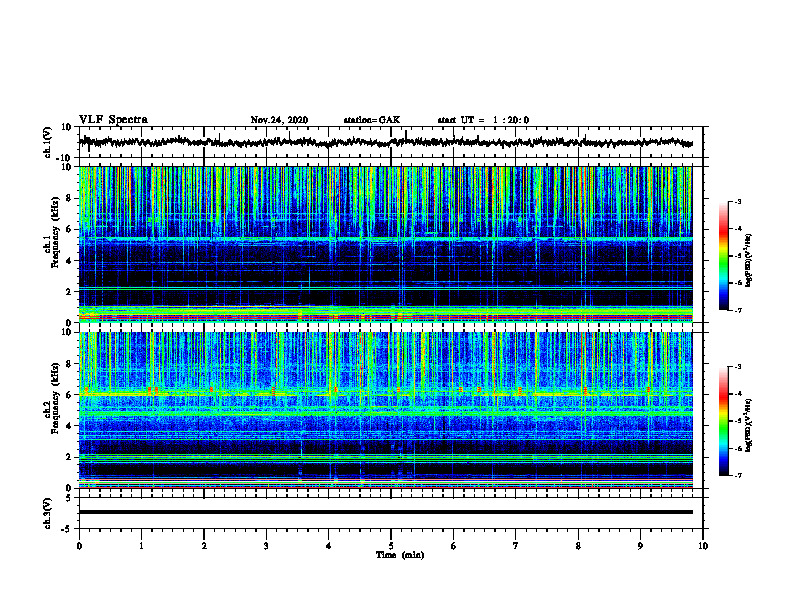
Task: Click the "-7" label on ch.2 color bar
Action: coord(738,476)
